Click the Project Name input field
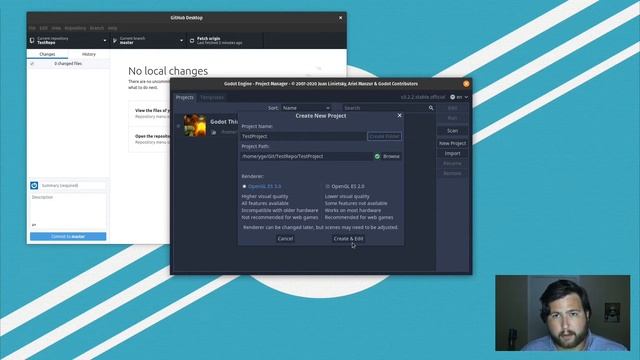Image resolution: width=640 pixels, height=360 pixels. point(303,136)
